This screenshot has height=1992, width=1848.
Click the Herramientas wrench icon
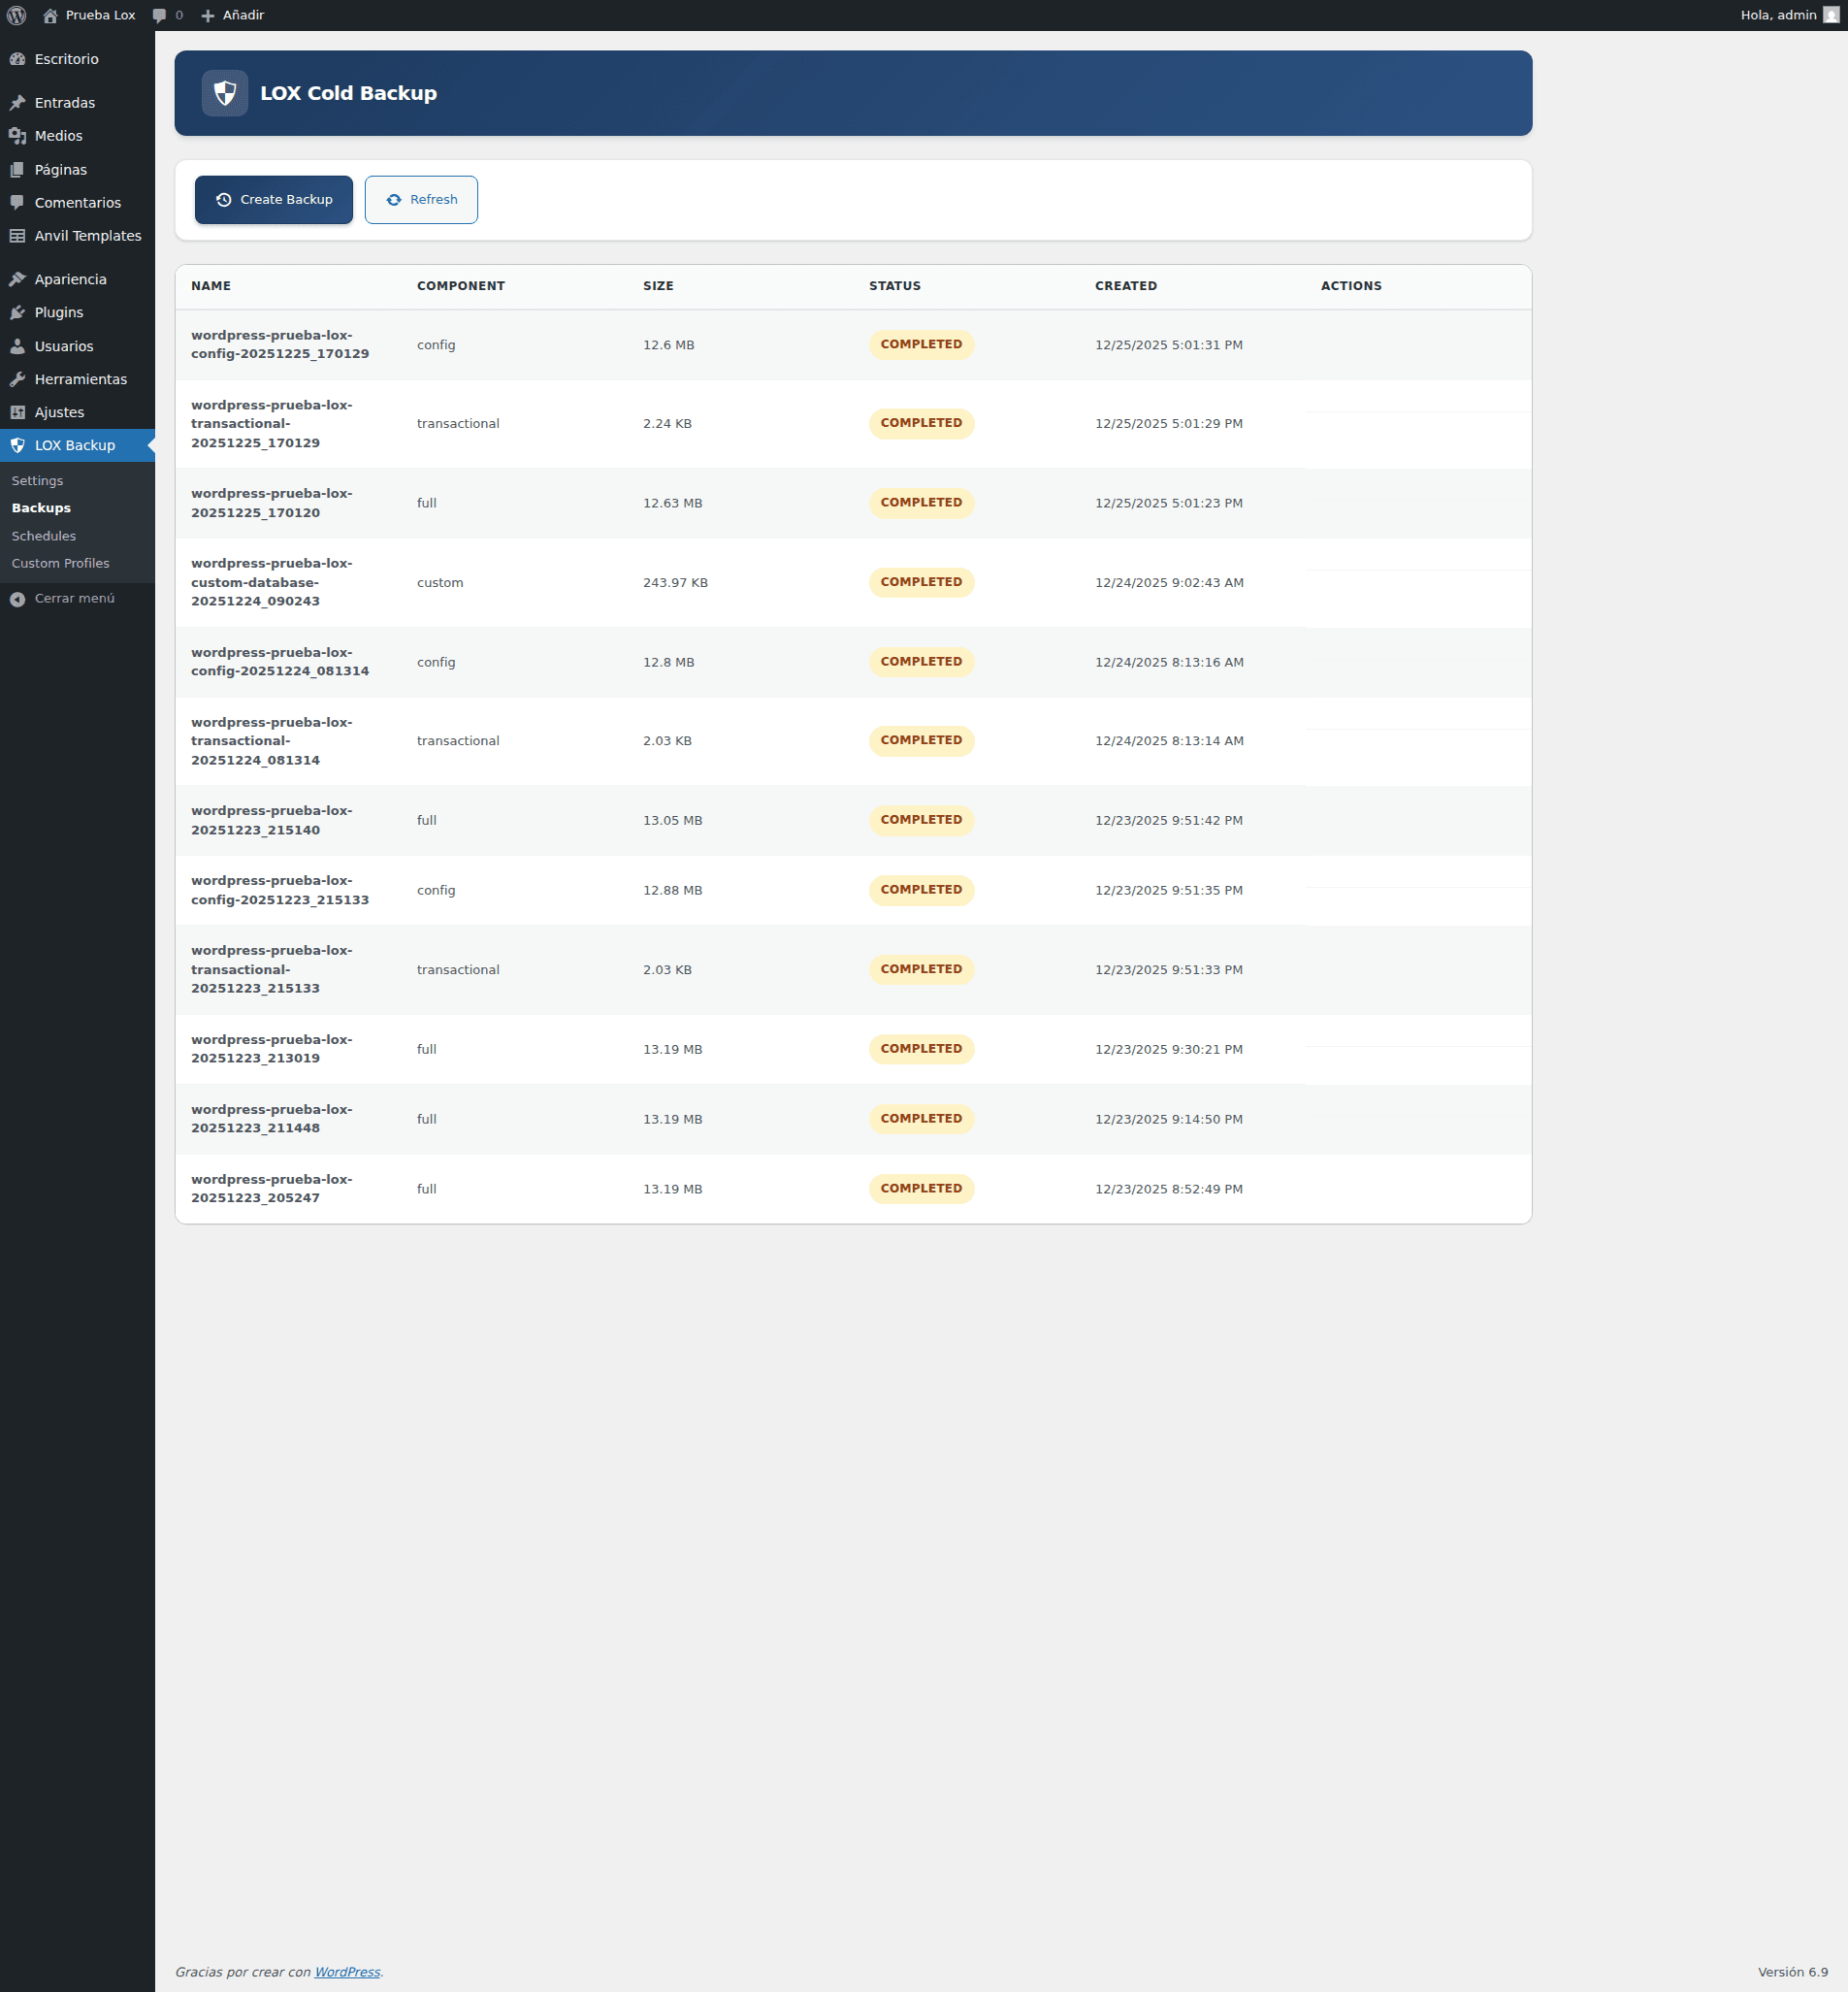point(17,379)
